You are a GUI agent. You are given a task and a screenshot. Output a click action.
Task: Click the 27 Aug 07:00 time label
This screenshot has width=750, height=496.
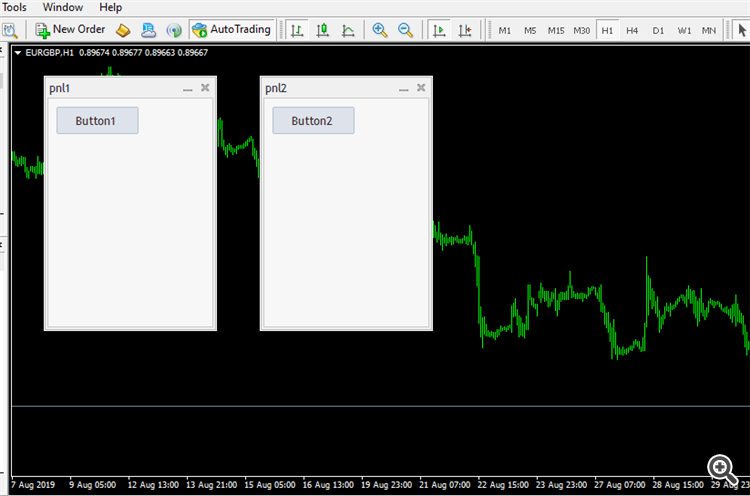click(620, 485)
